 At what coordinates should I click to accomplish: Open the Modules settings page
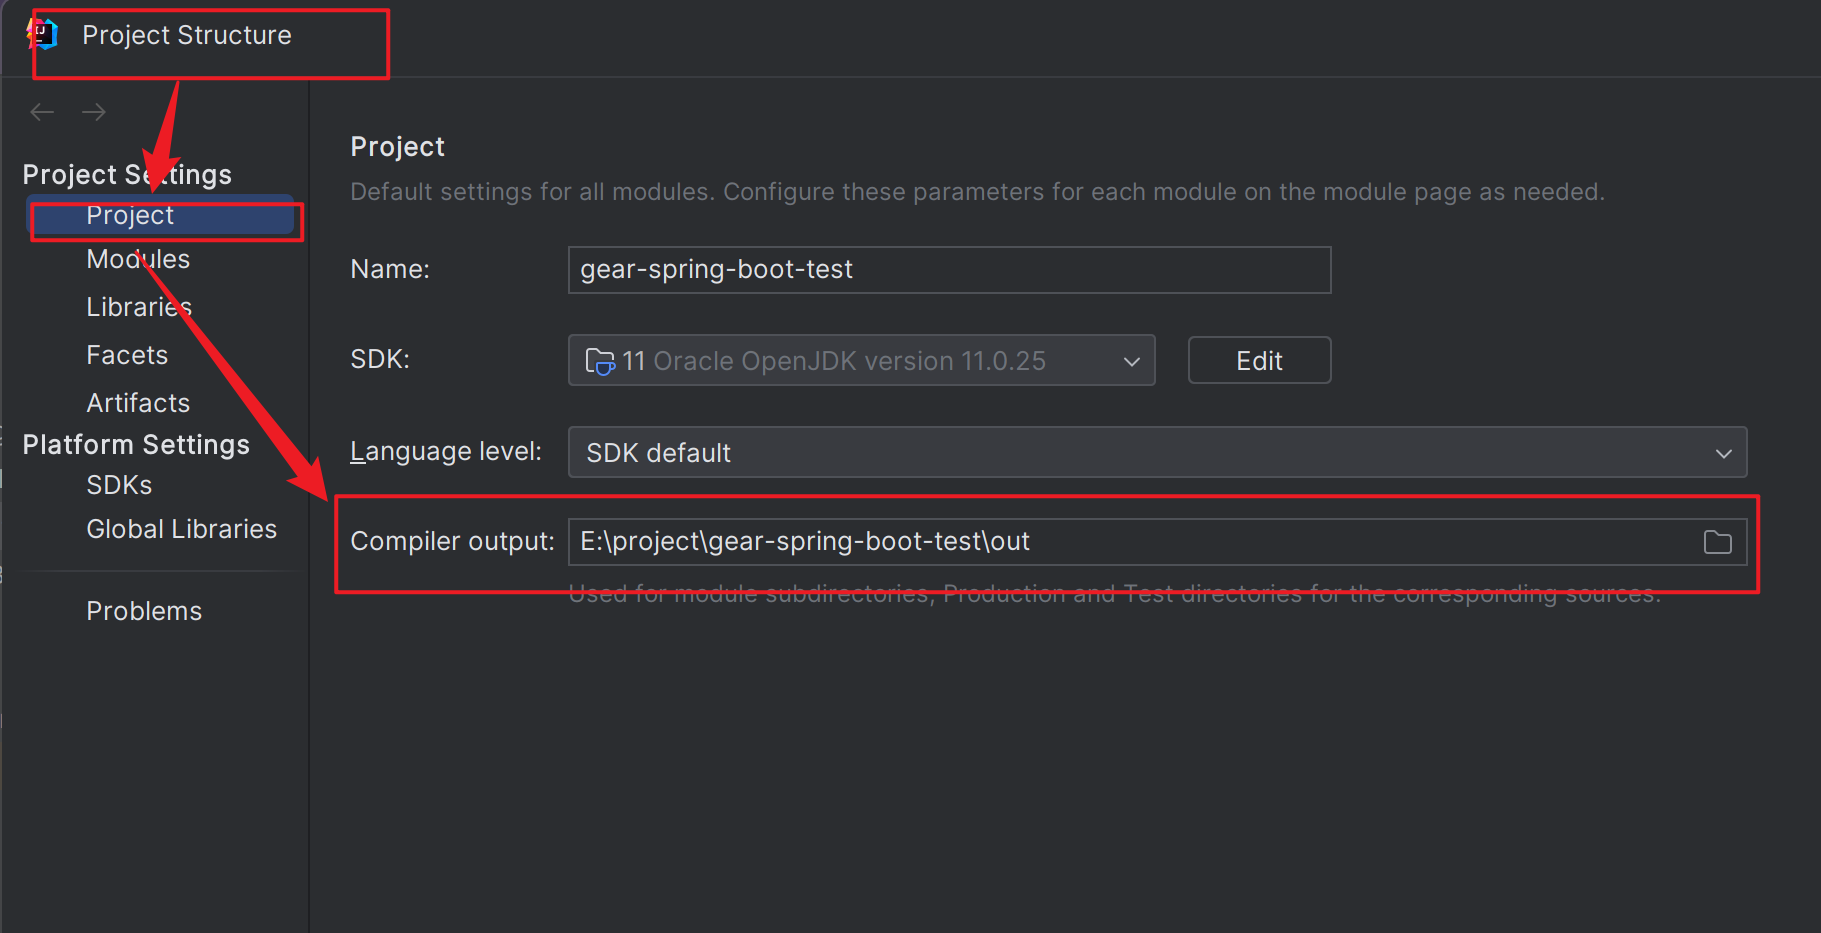tap(138, 259)
